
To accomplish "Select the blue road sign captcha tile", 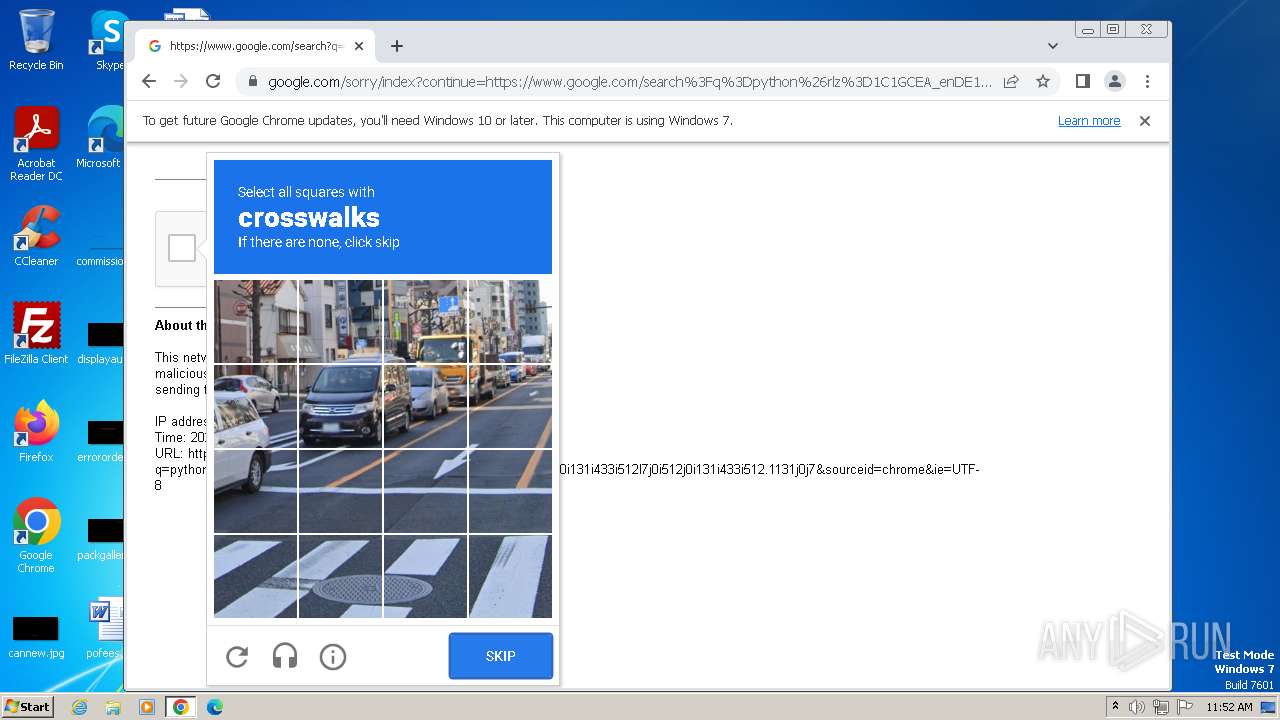I will [x=425, y=321].
